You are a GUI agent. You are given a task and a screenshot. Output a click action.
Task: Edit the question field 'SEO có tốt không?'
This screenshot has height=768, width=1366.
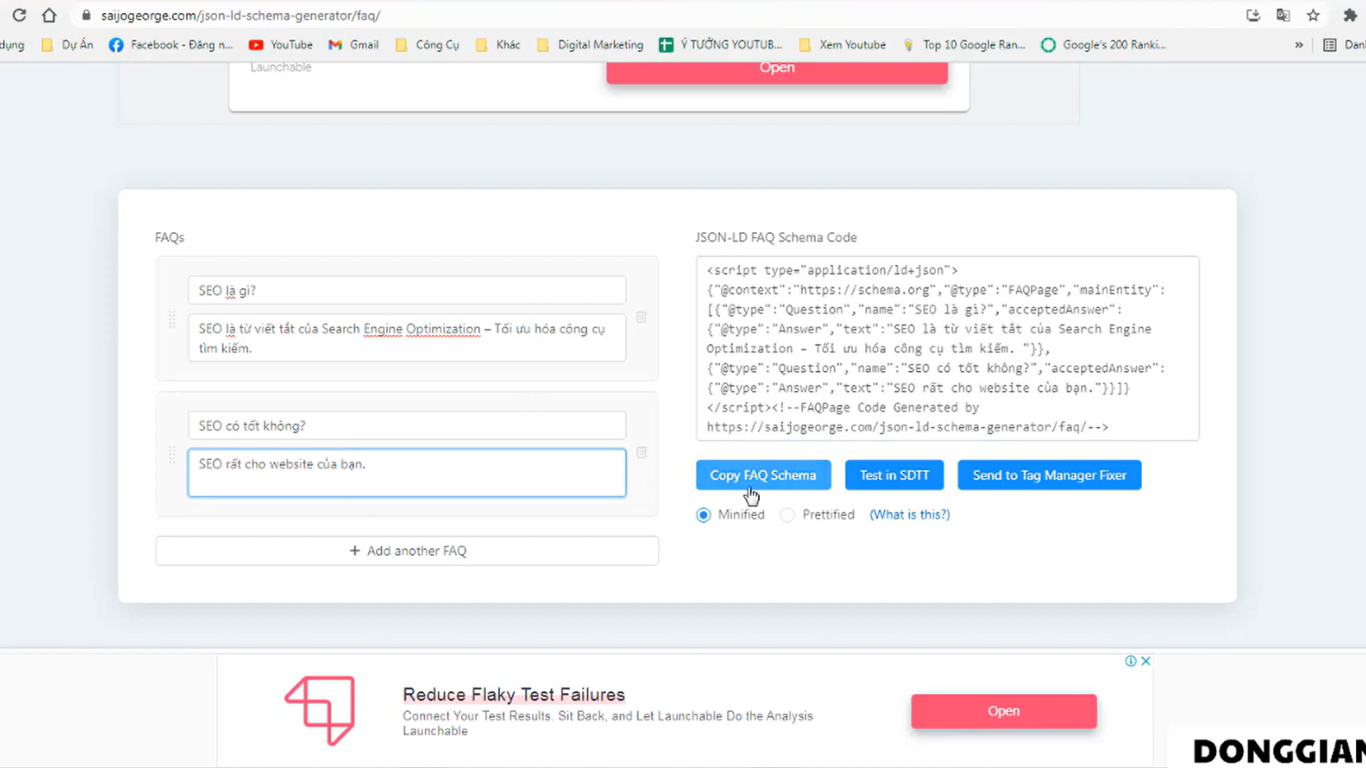click(x=407, y=425)
